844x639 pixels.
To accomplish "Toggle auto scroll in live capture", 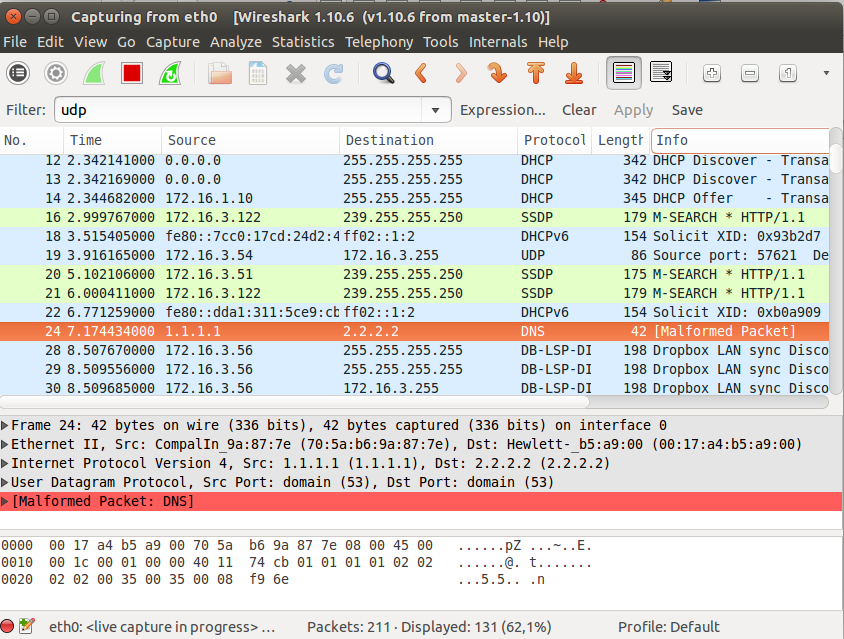I will (x=661, y=73).
